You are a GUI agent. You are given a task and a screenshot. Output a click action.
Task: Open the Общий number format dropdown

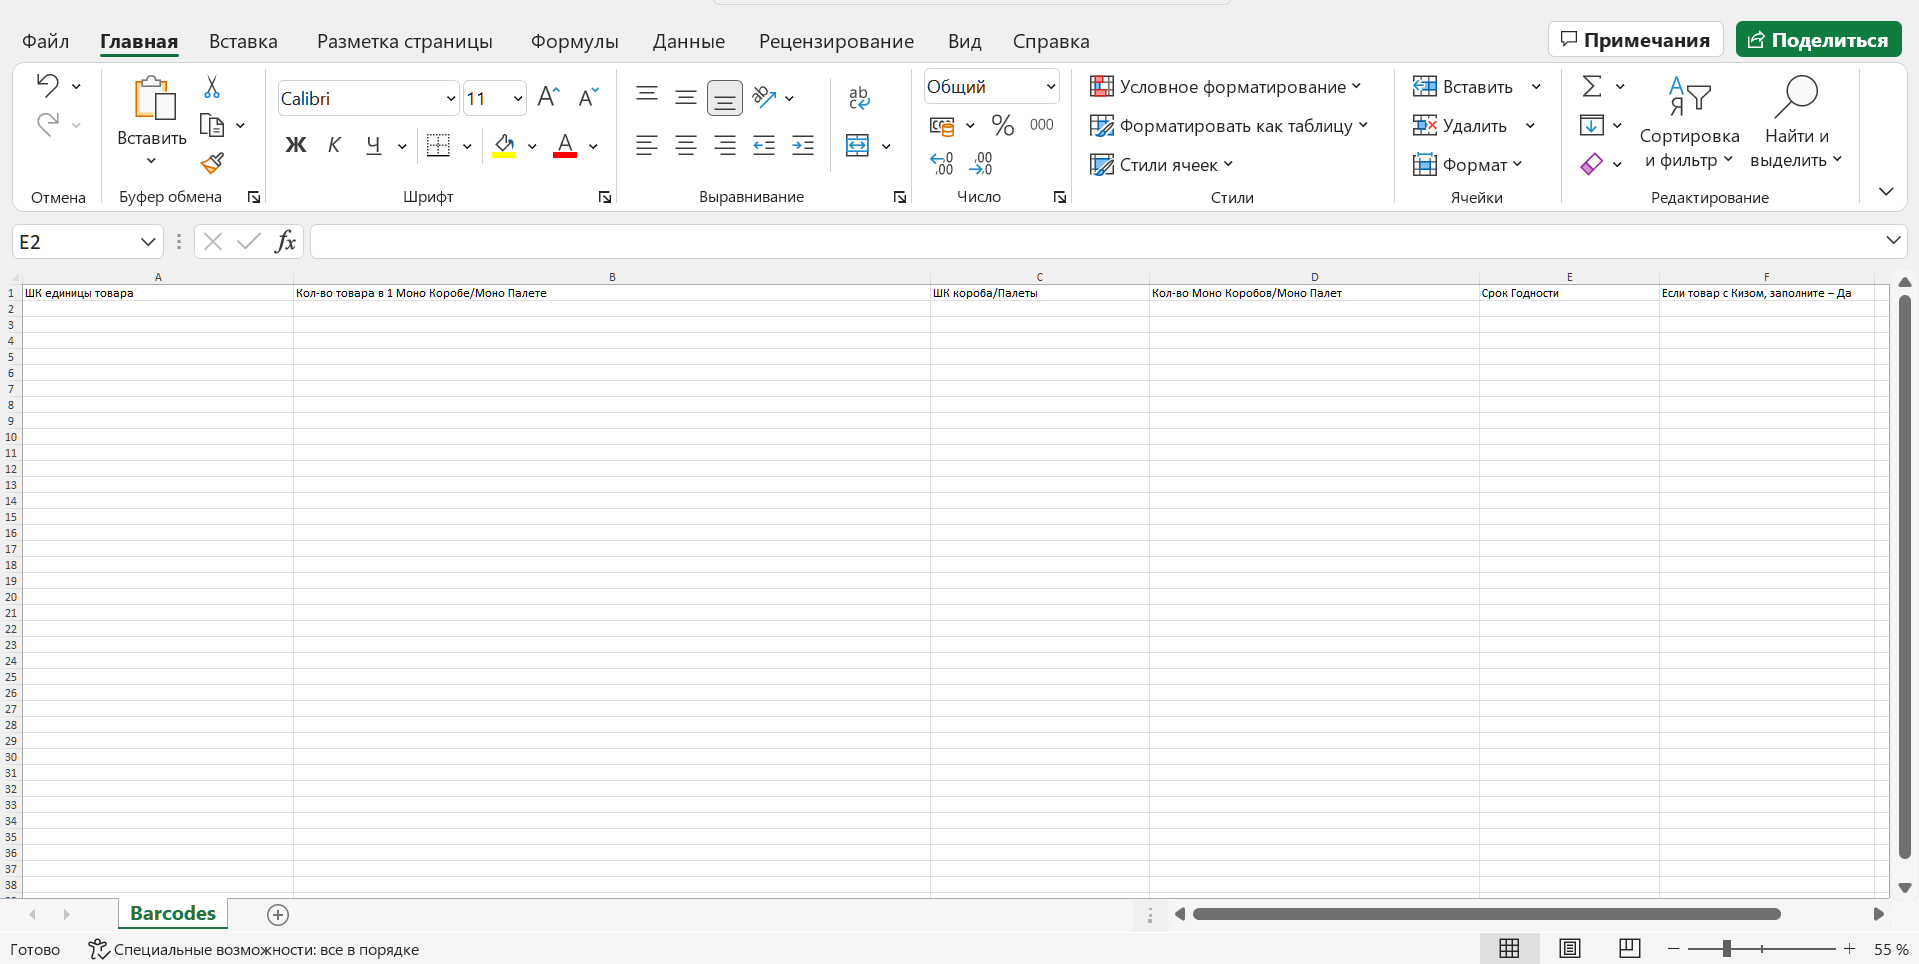1050,87
